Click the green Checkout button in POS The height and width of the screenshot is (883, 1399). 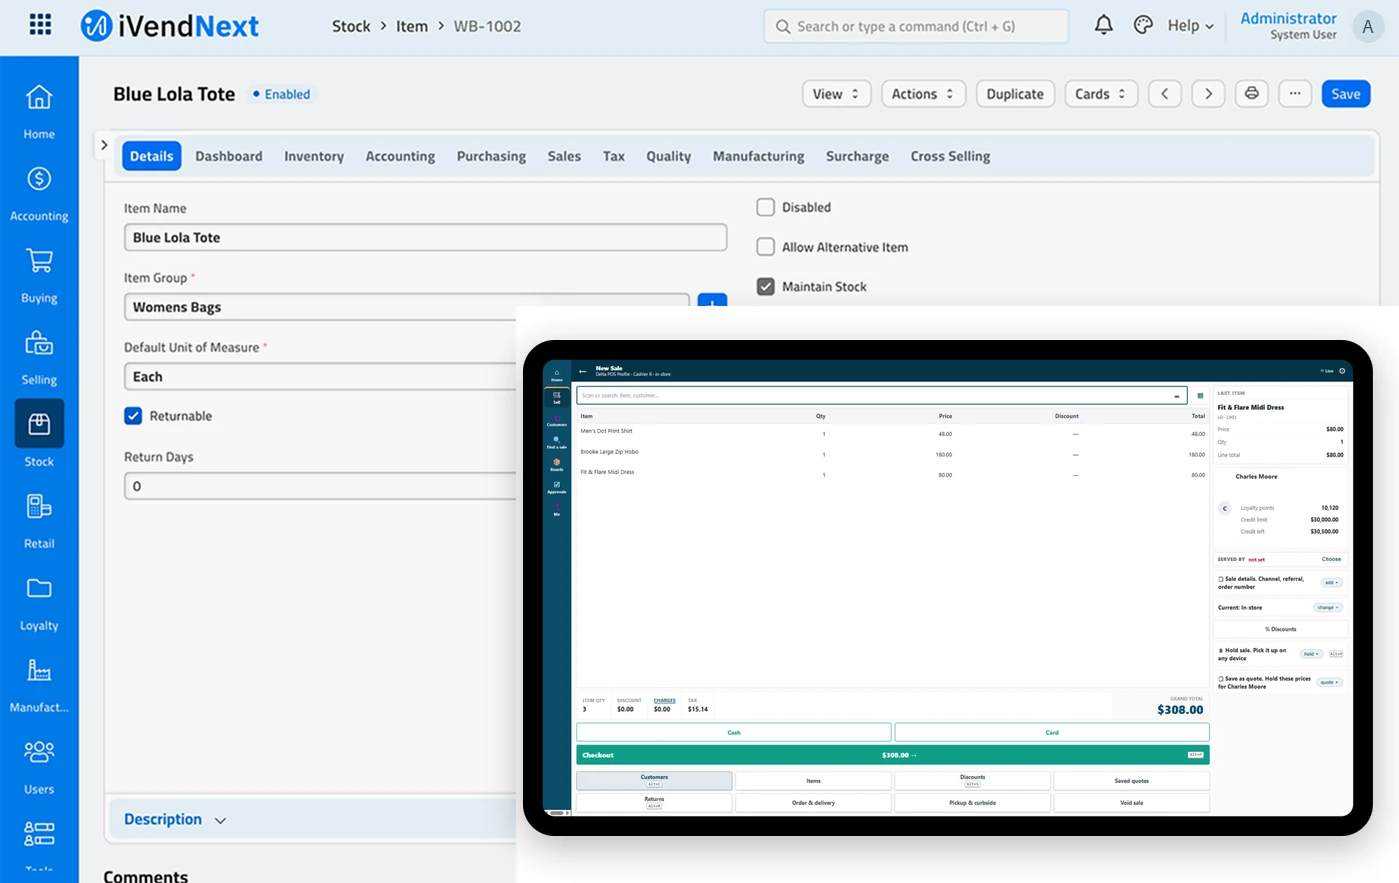pos(893,755)
